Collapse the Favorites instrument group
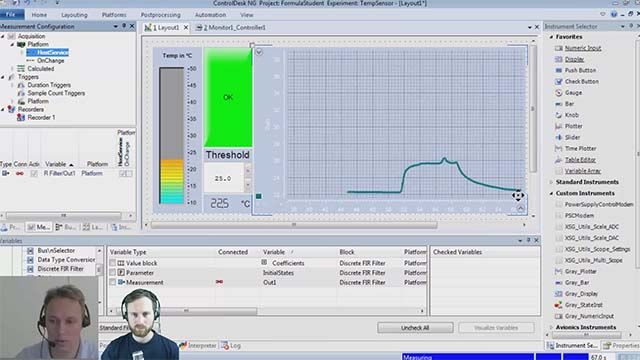This screenshot has height=360, width=640. 551,37
